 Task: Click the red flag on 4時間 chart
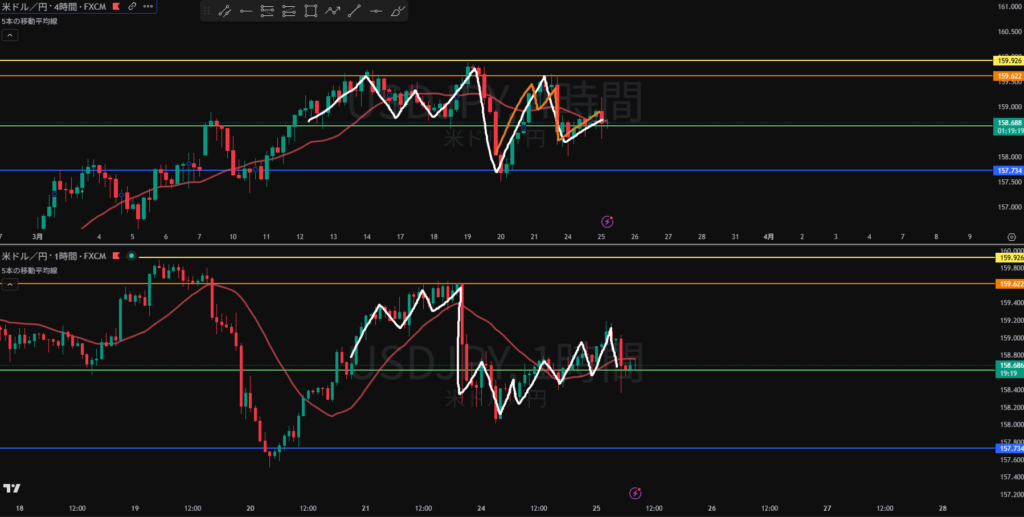[117, 7]
